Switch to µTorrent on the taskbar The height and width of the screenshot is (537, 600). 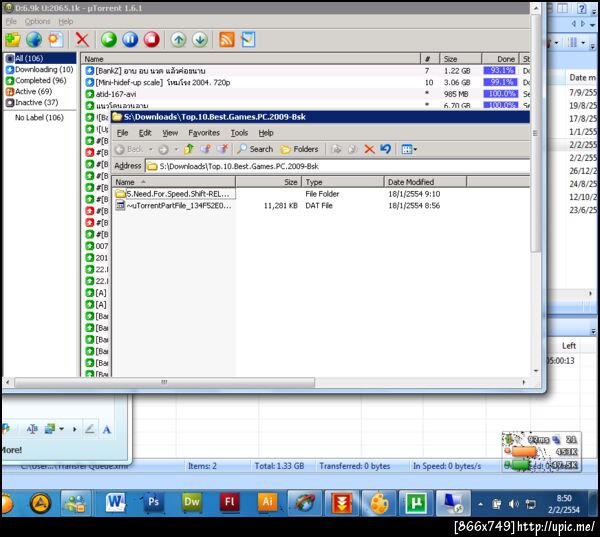point(416,502)
